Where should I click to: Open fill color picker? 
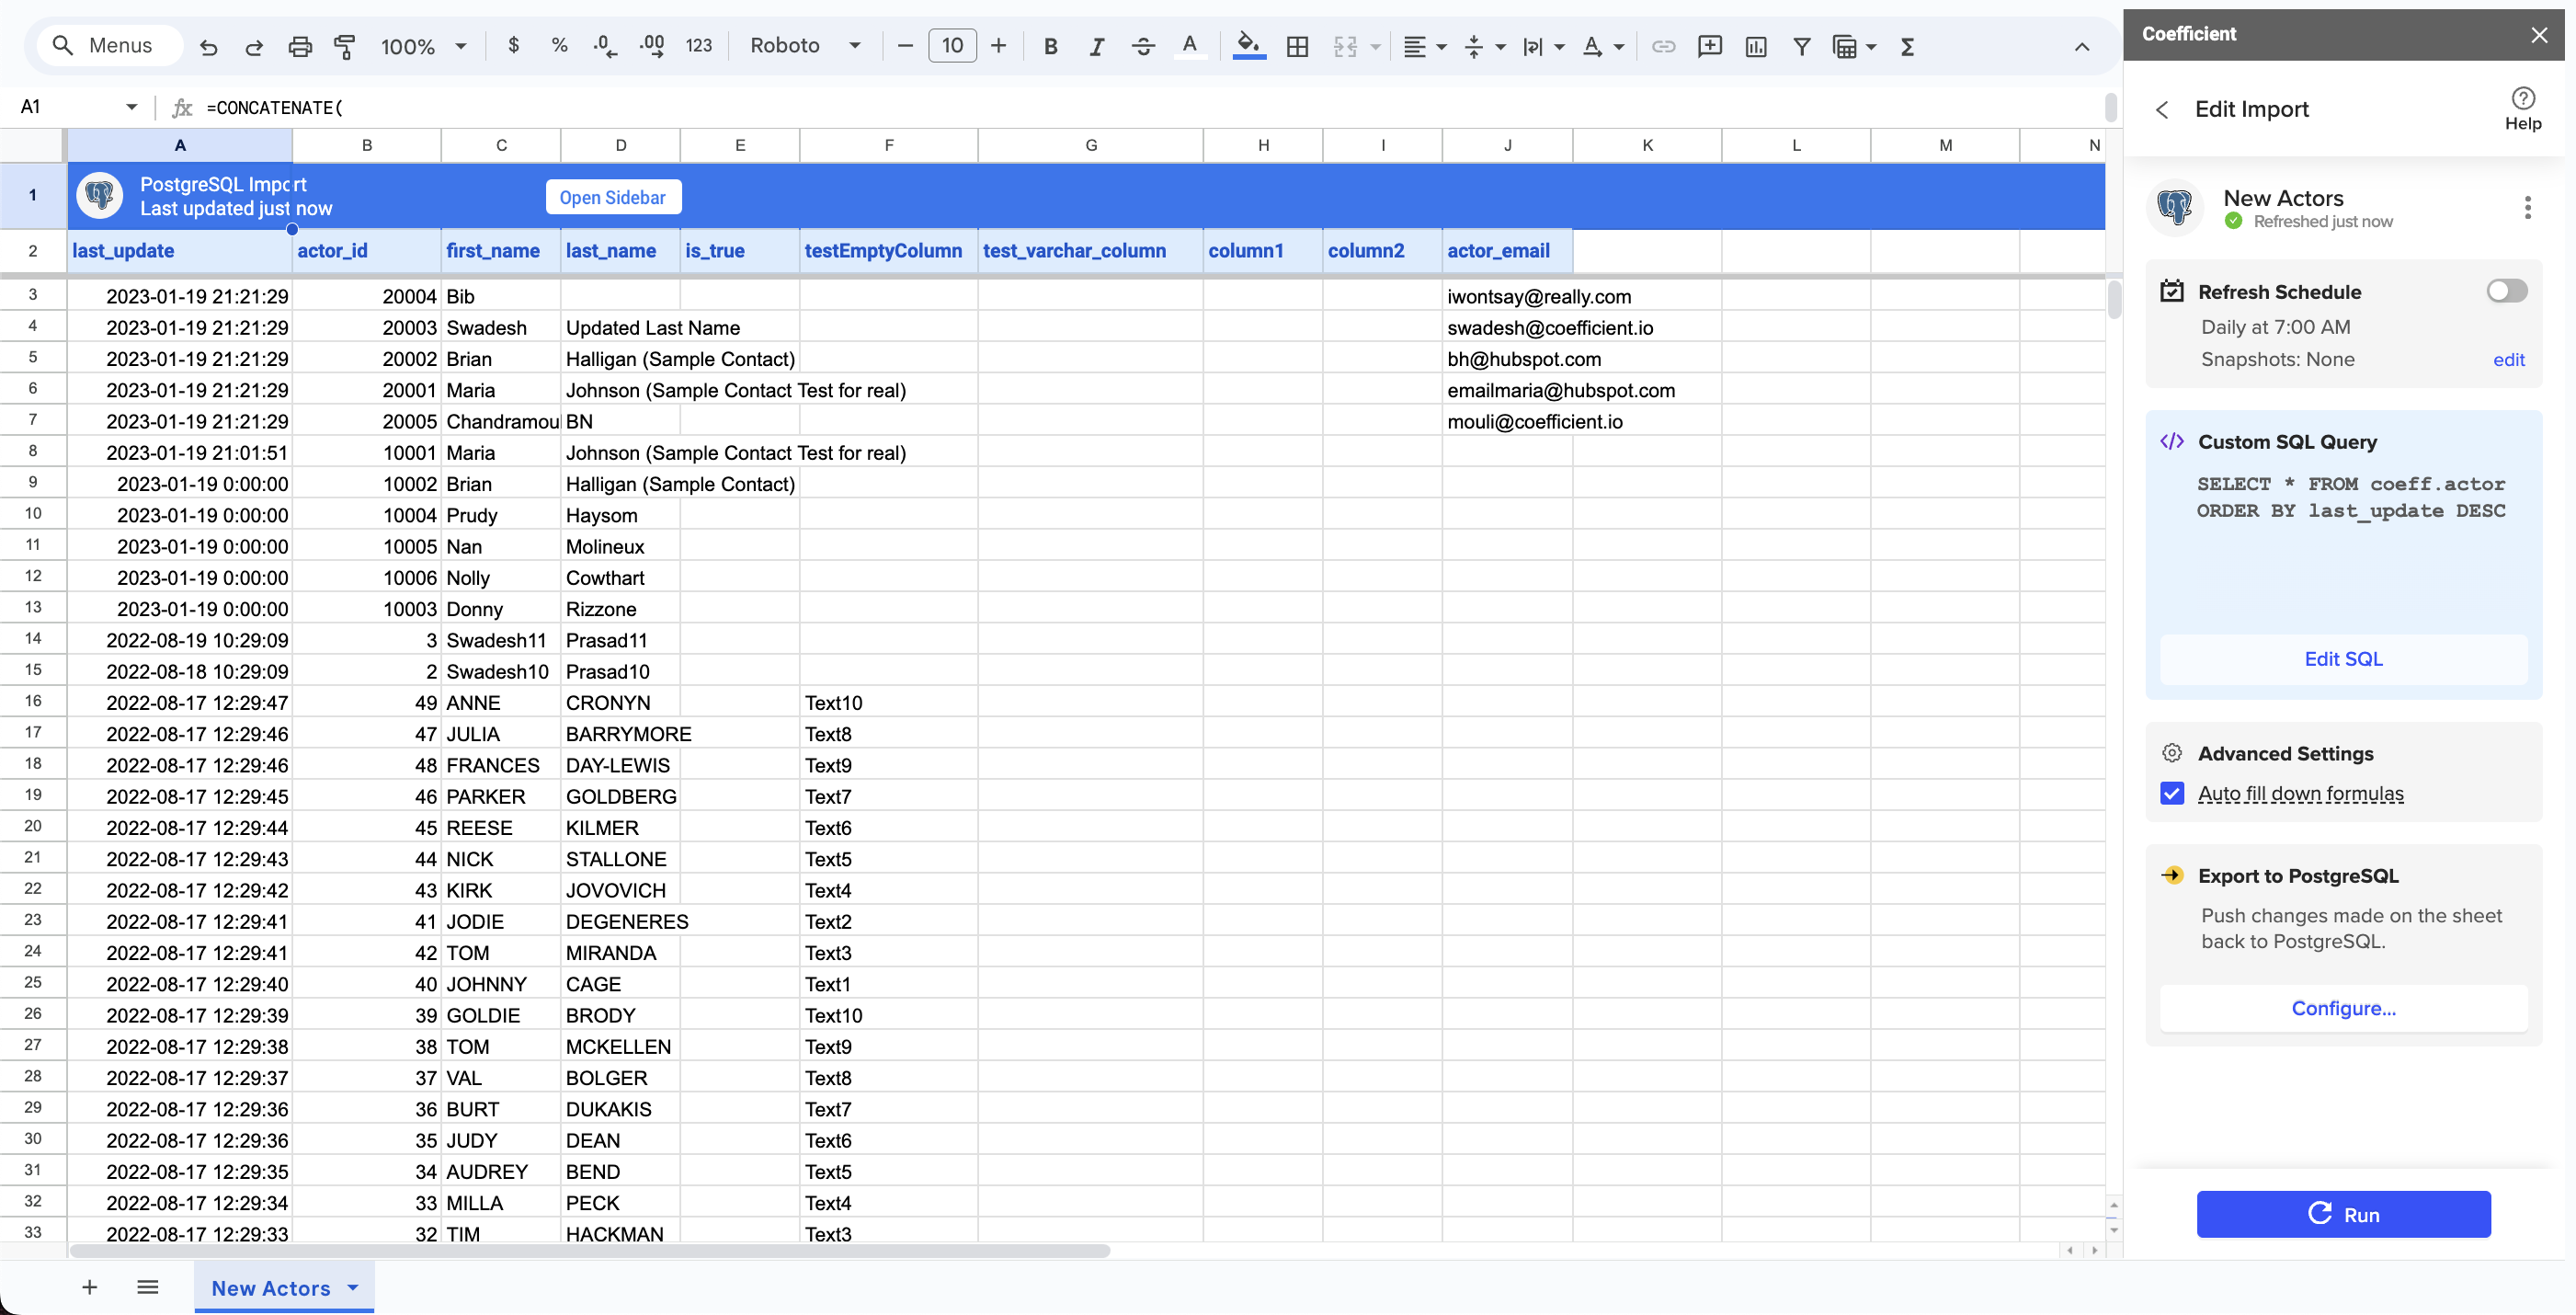1248,46
